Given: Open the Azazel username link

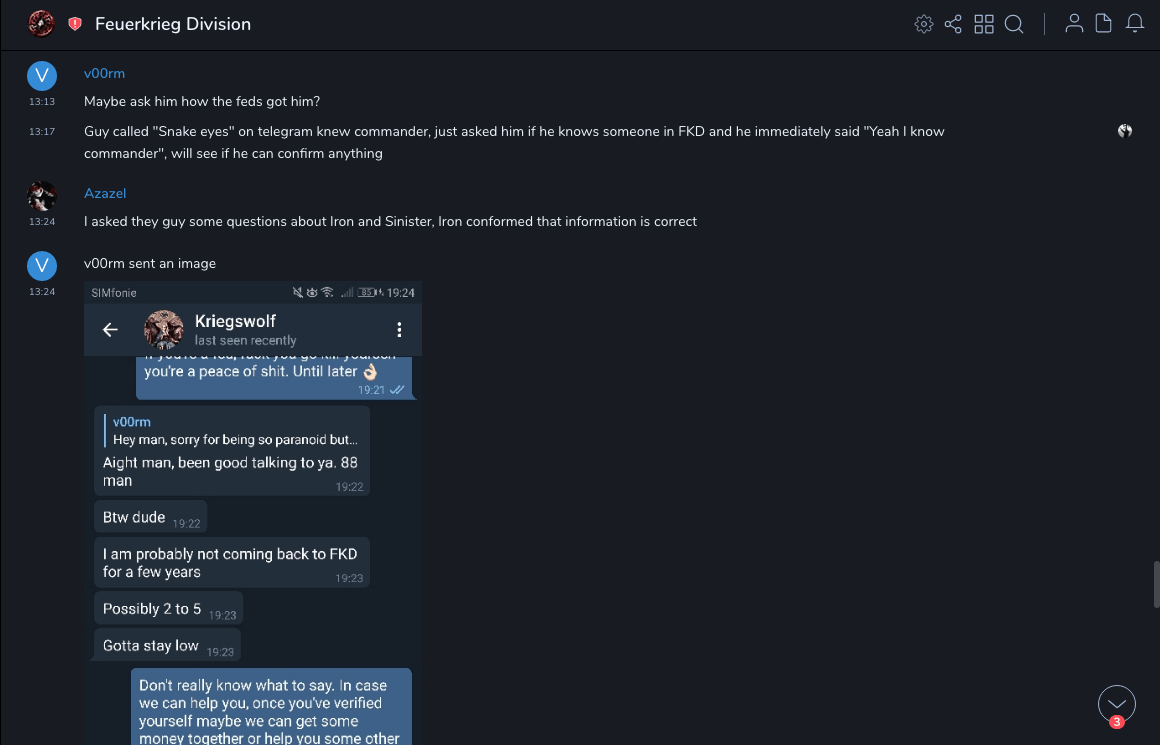Looking at the screenshot, I should click(105, 193).
